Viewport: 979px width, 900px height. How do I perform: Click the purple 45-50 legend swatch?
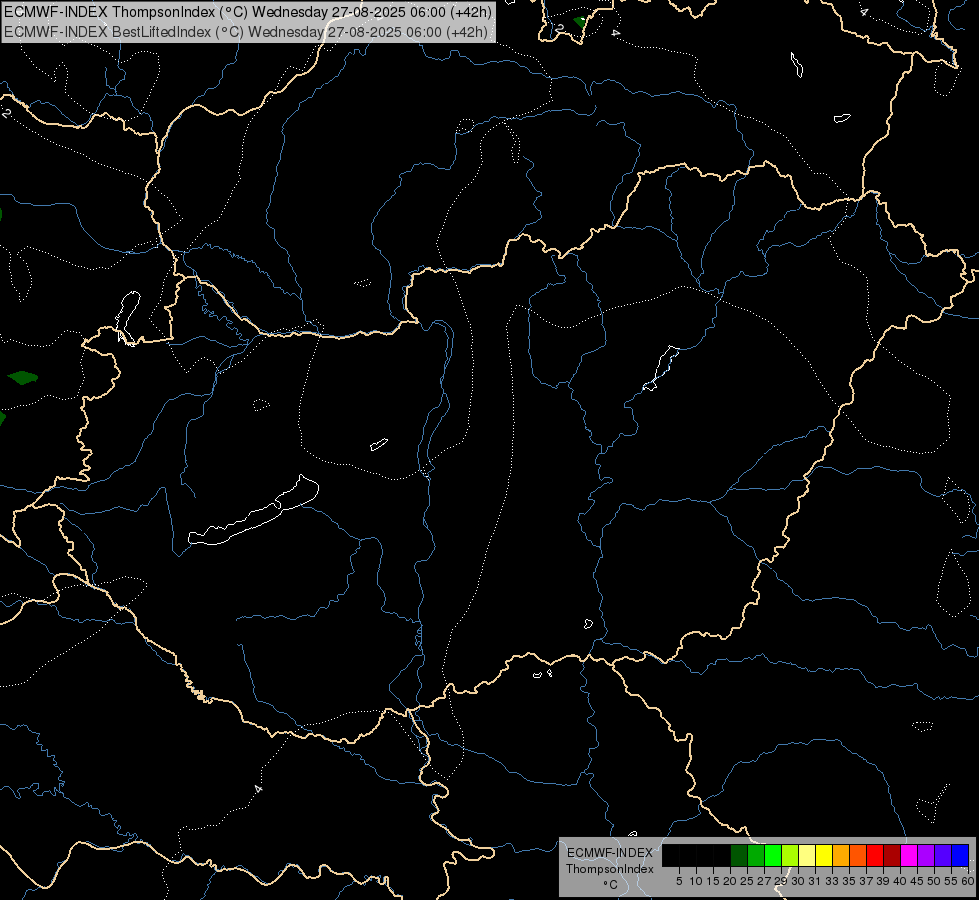click(925, 855)
